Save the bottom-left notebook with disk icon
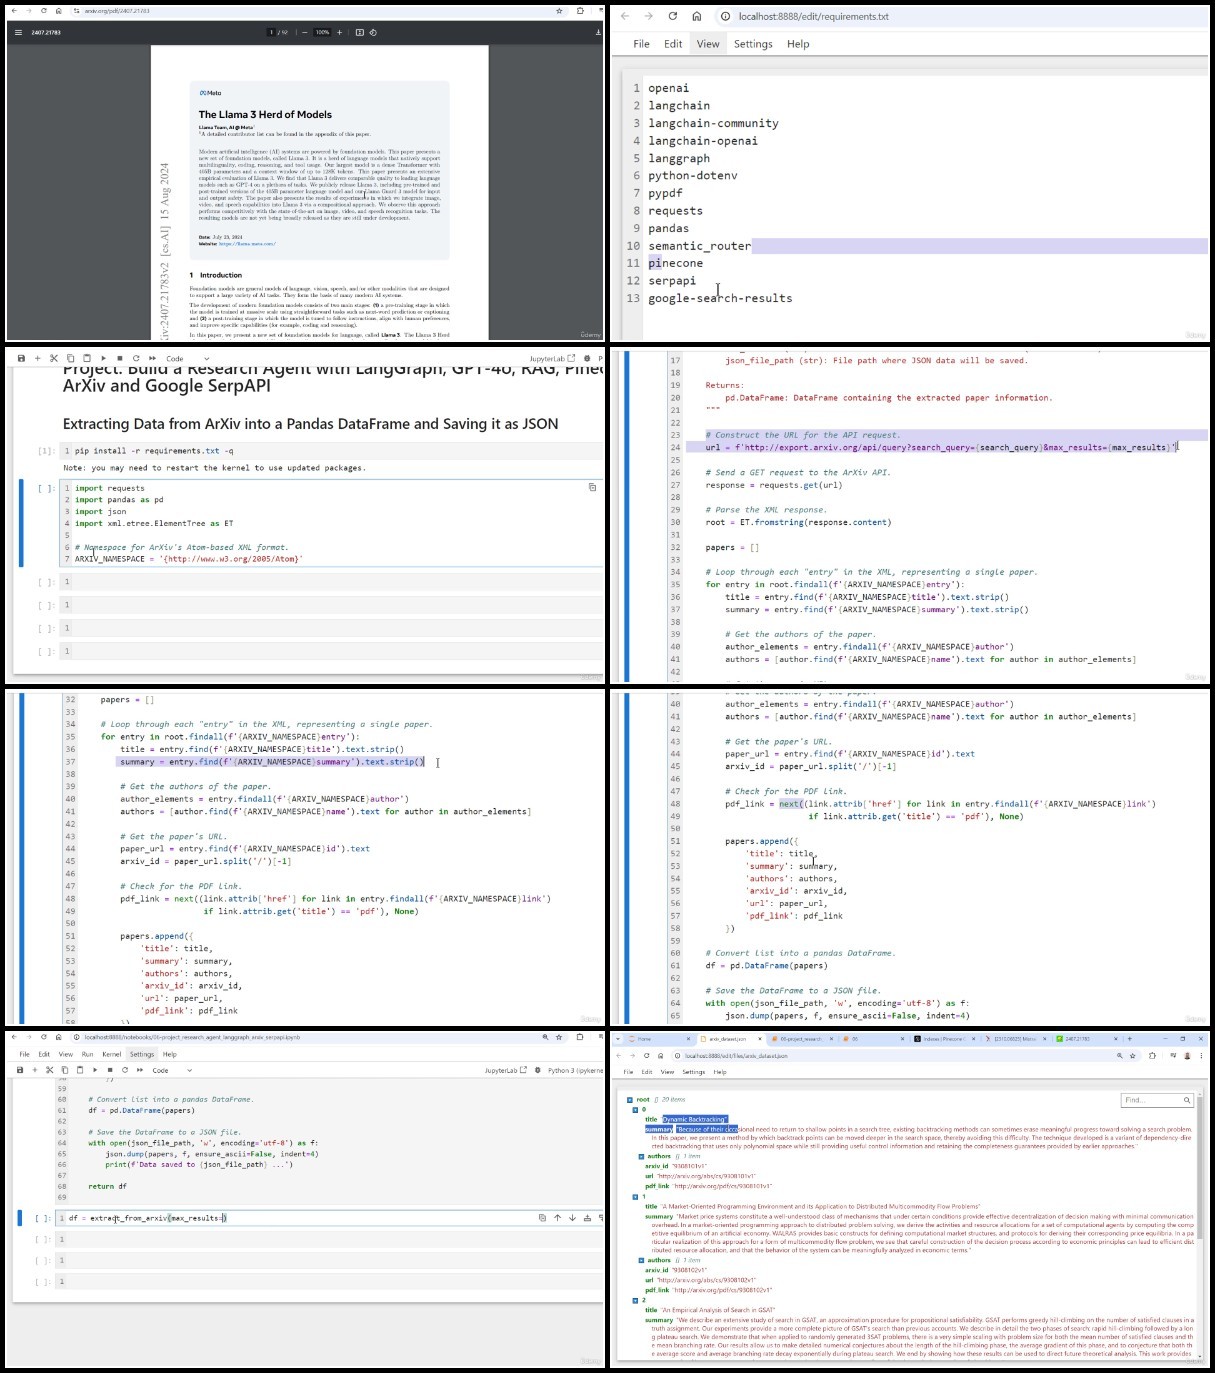 click(x=20, y=1070)
